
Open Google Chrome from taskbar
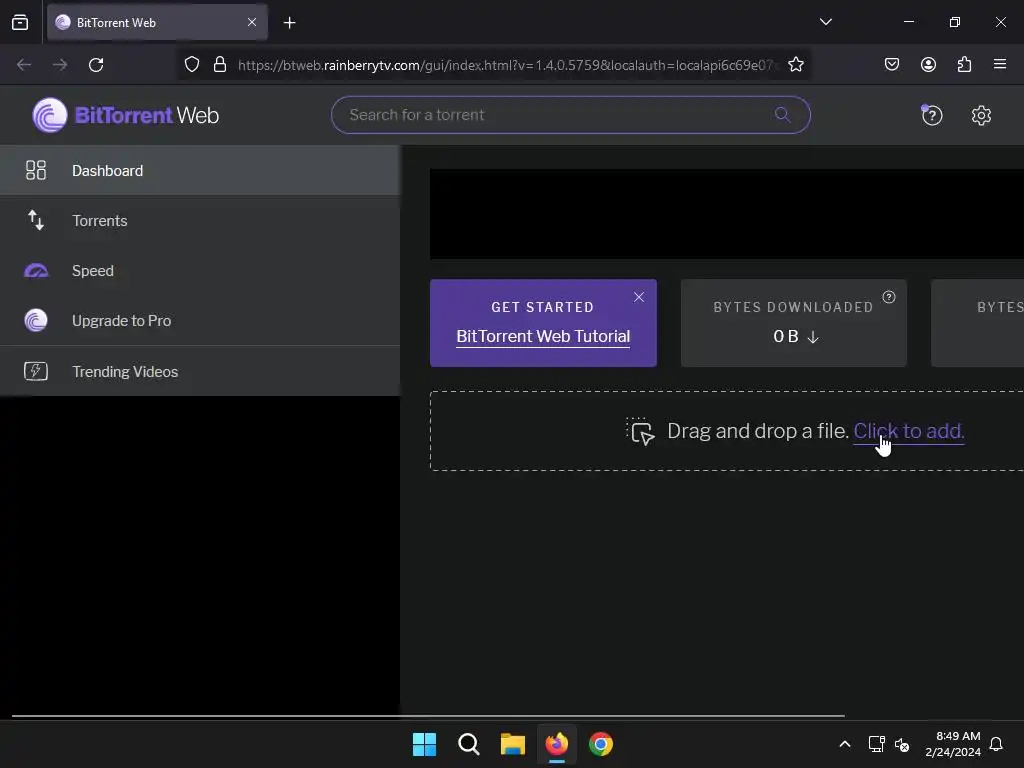(601, 744)
